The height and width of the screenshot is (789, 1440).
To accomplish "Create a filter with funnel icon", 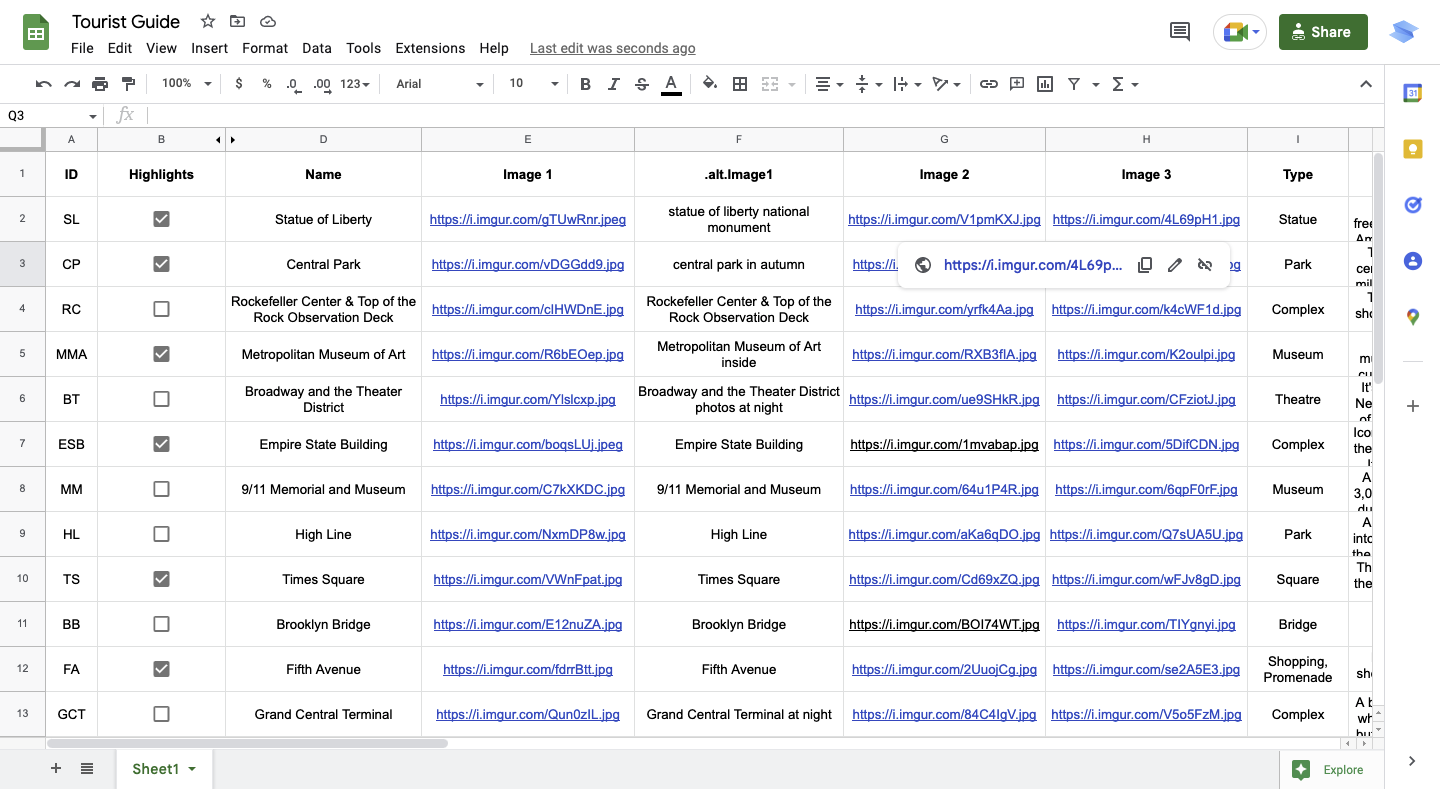I will click(1074, 84).
